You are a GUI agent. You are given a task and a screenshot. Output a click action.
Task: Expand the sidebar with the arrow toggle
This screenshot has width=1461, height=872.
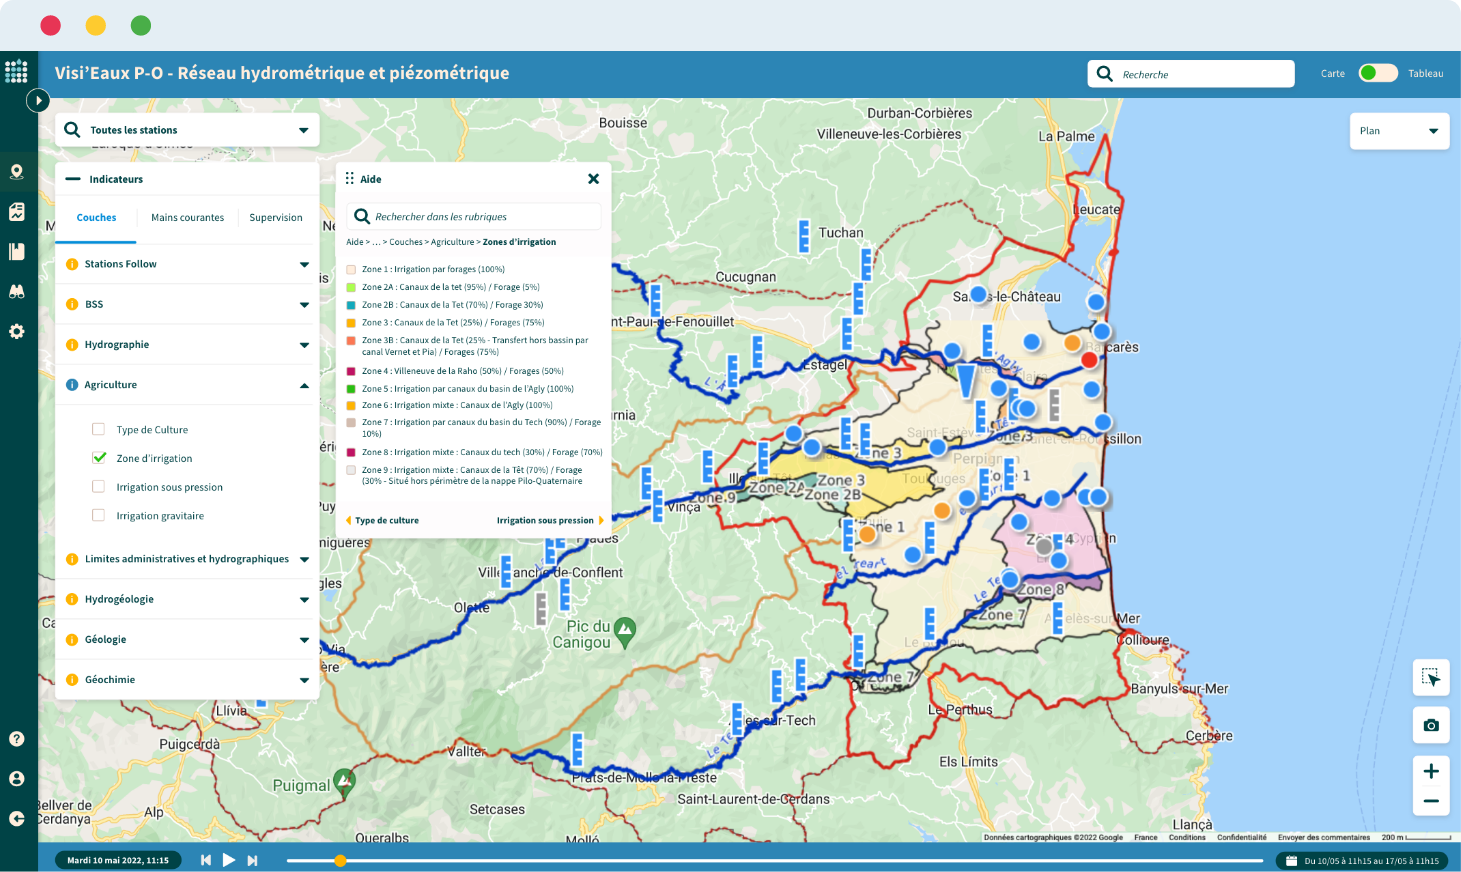38,100
